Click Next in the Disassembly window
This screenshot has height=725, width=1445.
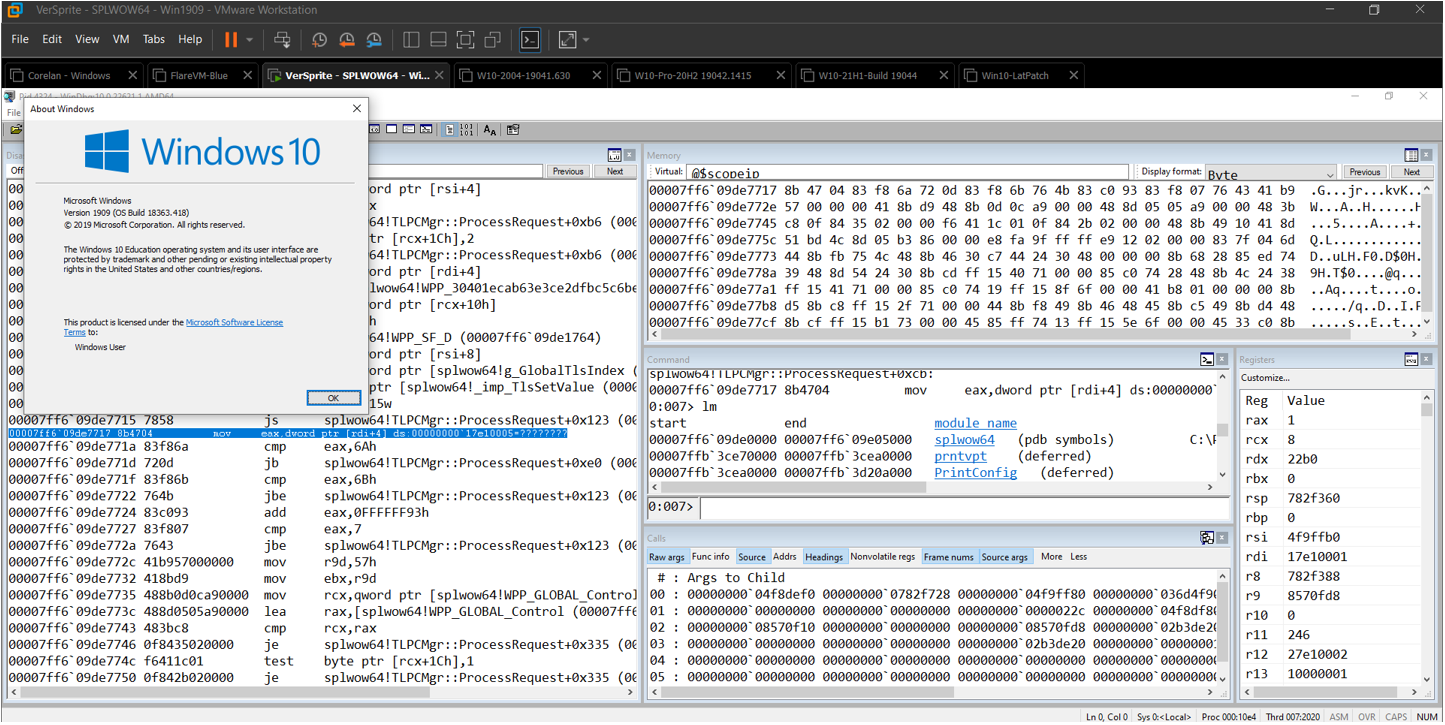click(x=615, y=171)
